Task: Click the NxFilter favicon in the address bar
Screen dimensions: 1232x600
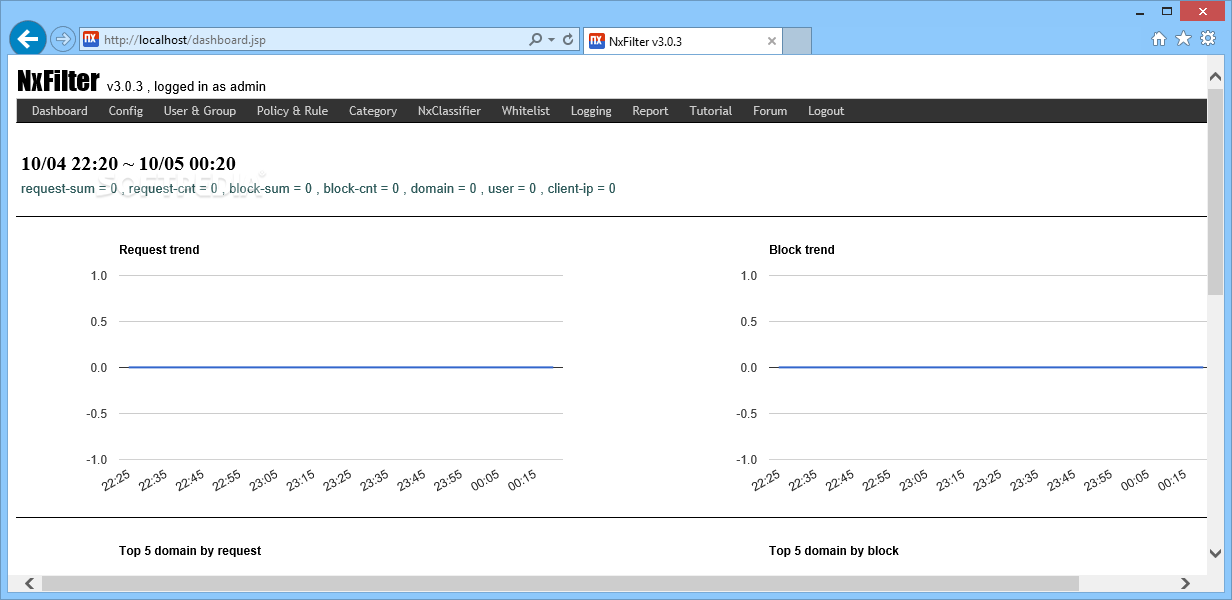Action: [x=90, y=40]
